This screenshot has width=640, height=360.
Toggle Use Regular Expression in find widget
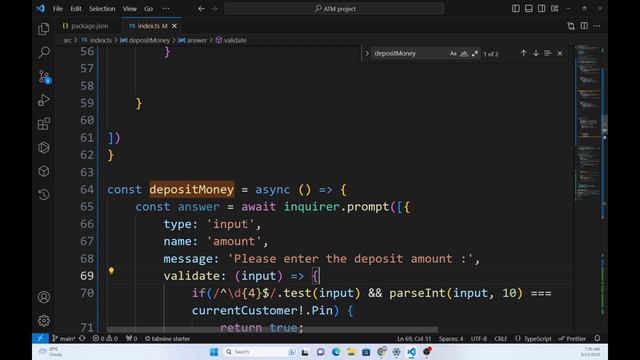(x=475, y=53)
